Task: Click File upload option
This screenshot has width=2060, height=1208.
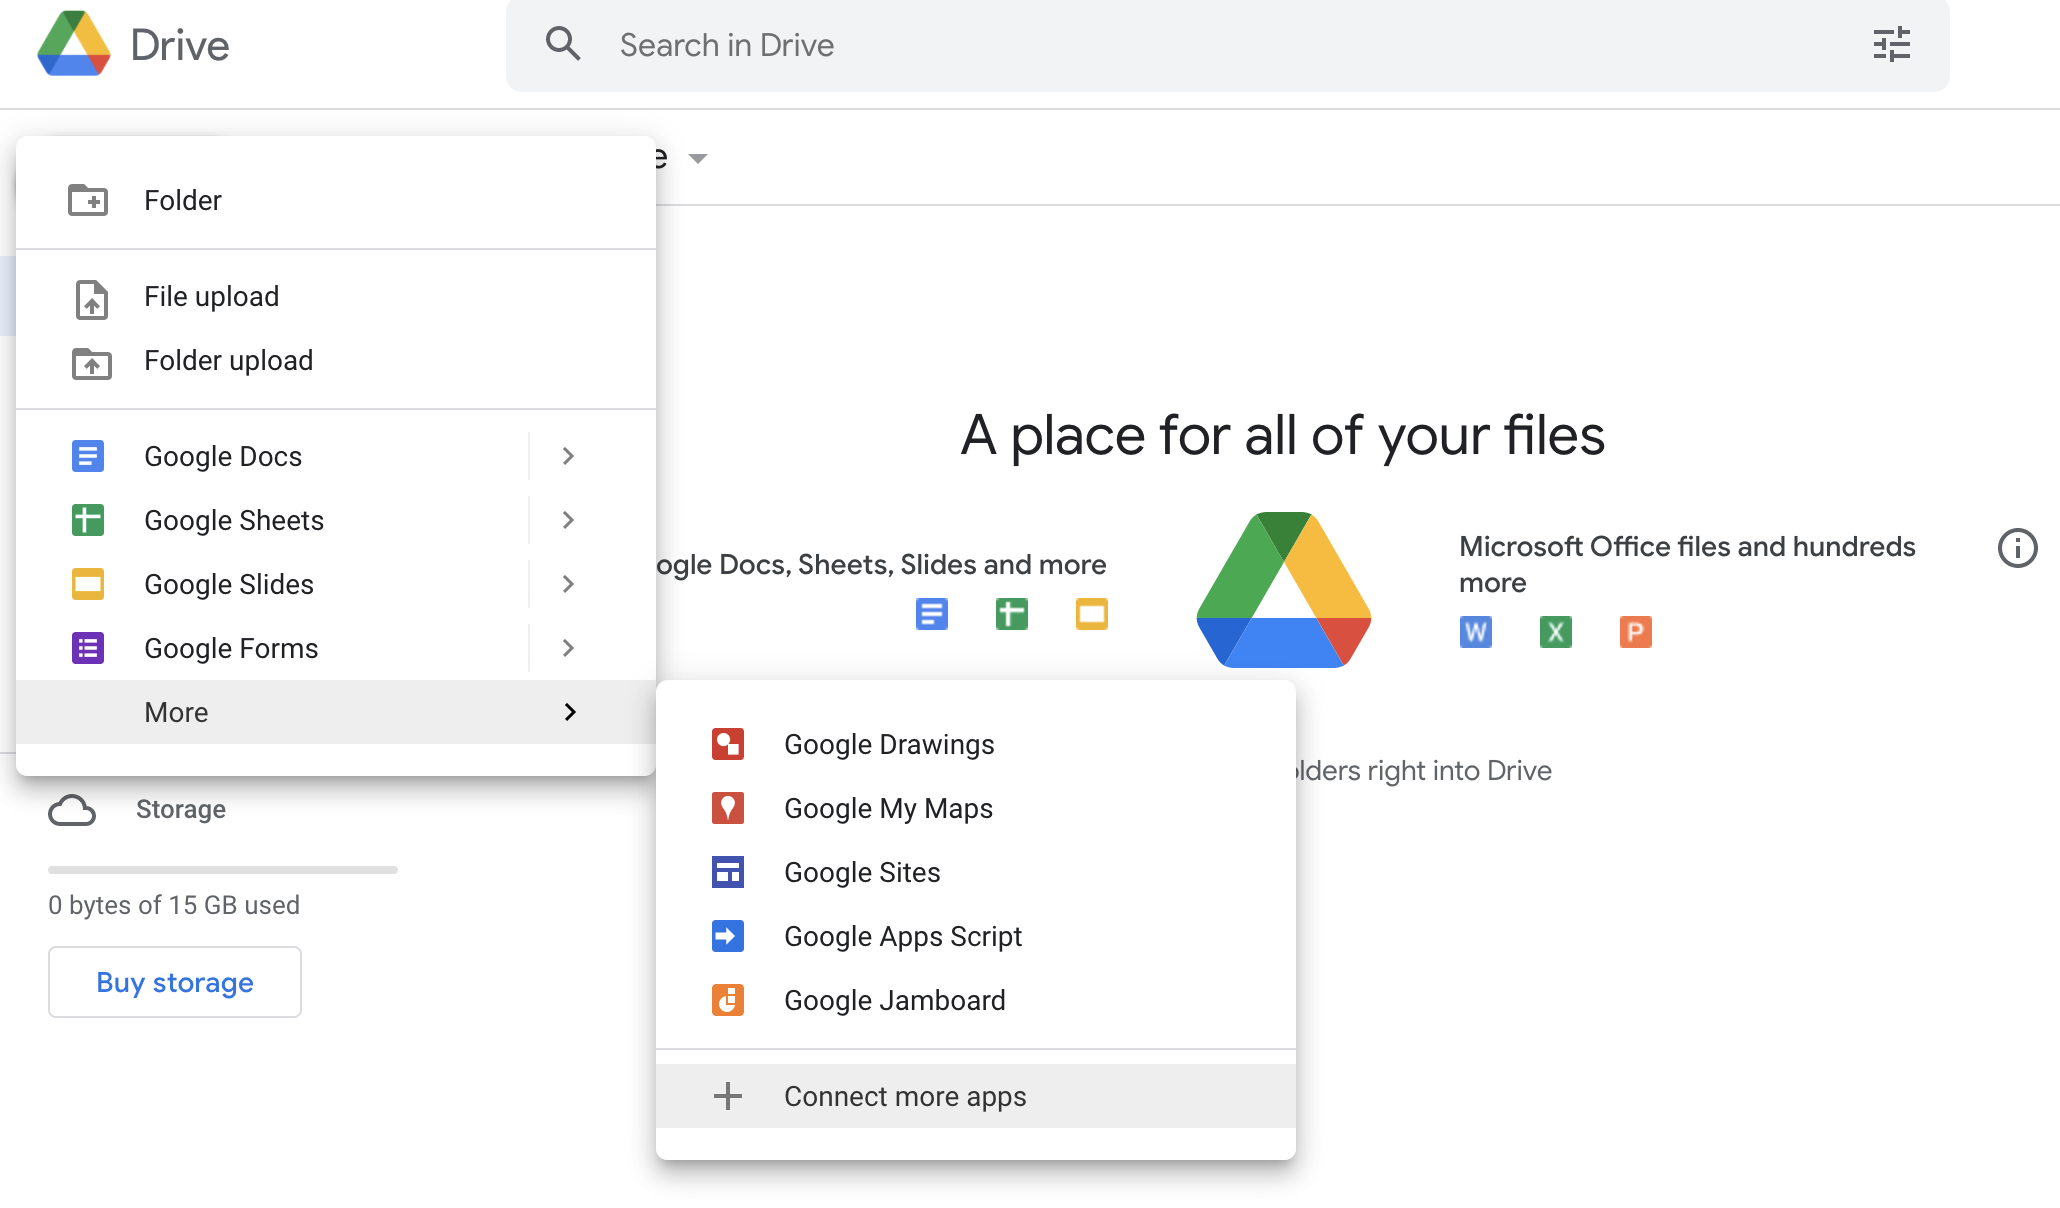Action: pos(211,295)
